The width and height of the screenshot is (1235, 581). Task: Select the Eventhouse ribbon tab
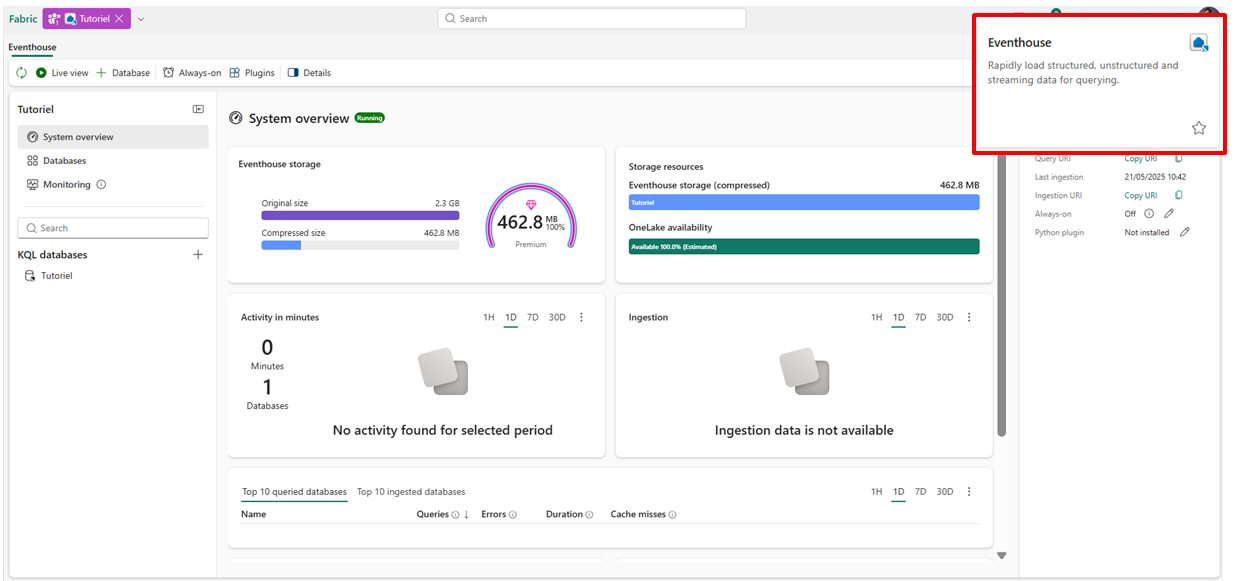pos(32,47)
